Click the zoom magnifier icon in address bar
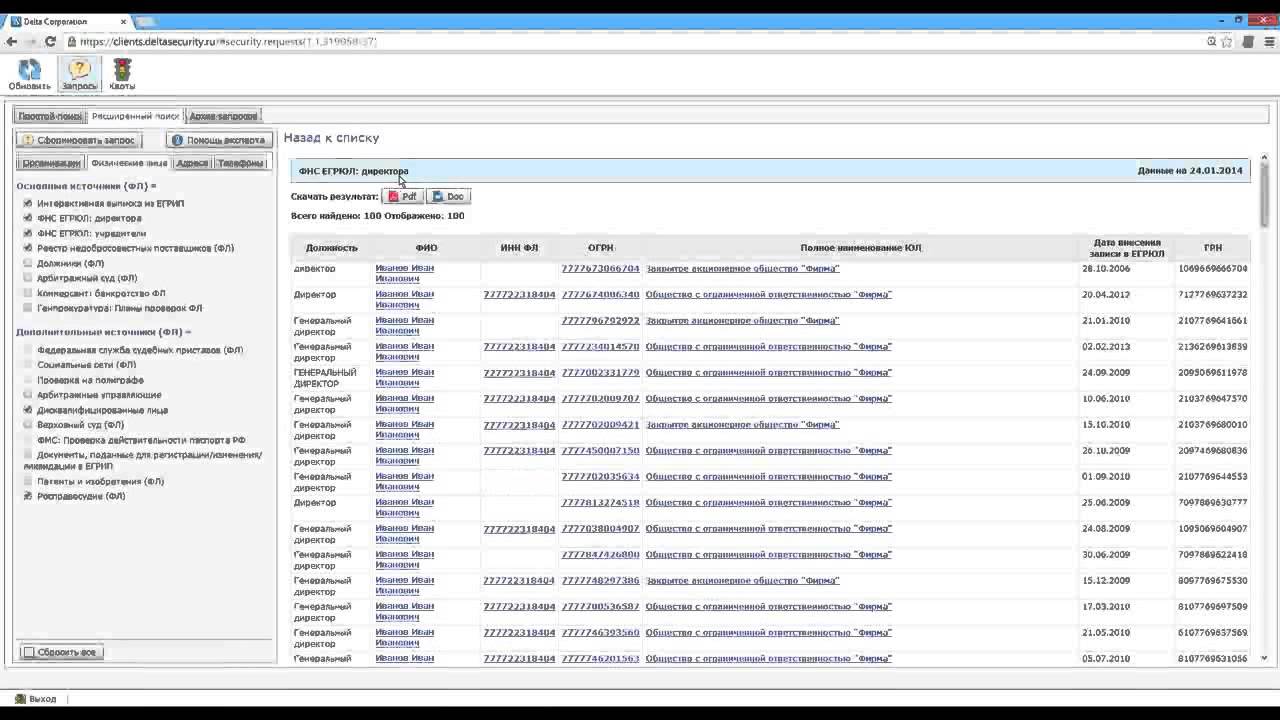The image size is (1280, 720). click(x=1211, y=42)
